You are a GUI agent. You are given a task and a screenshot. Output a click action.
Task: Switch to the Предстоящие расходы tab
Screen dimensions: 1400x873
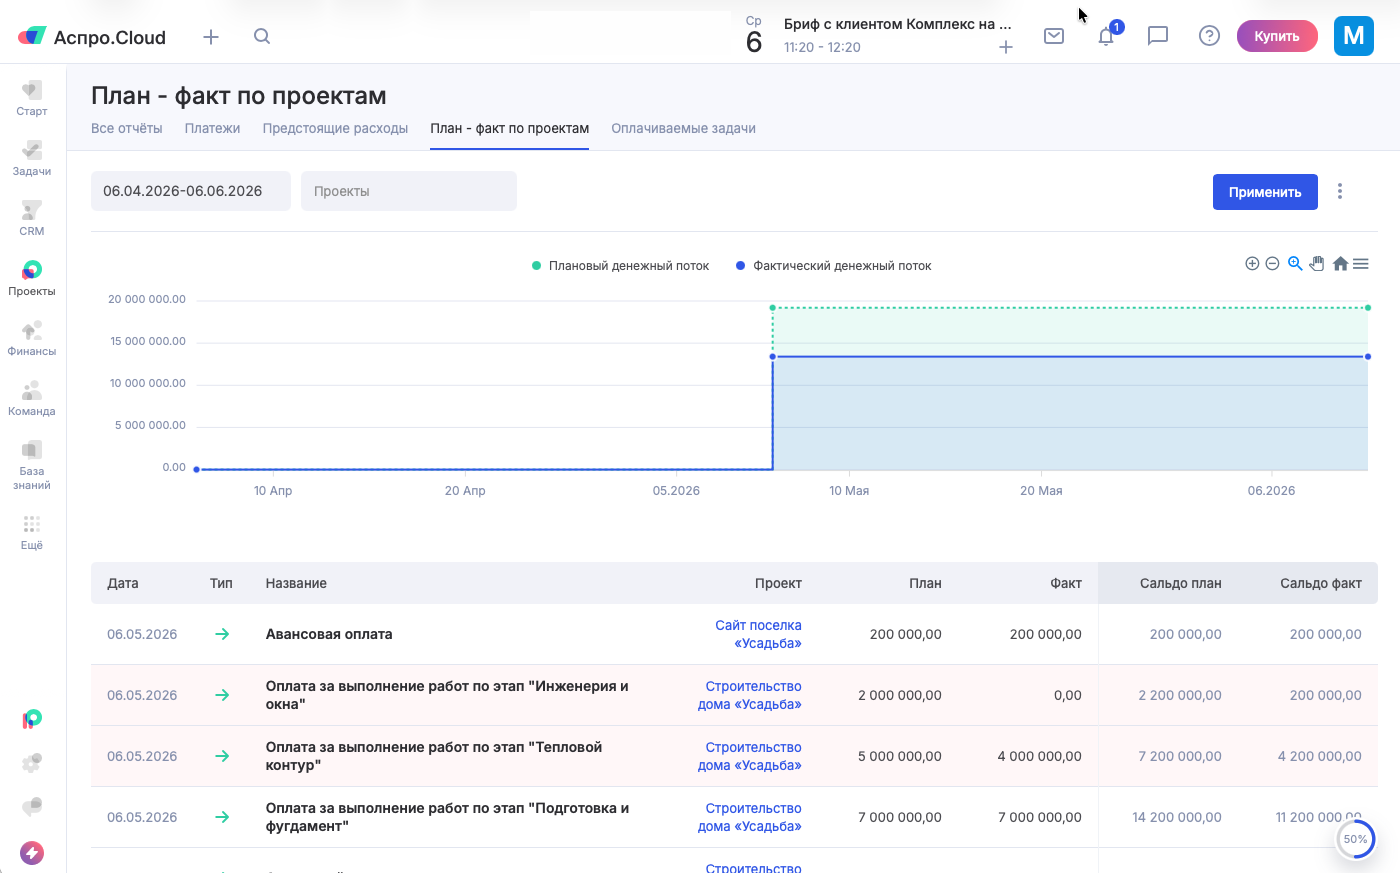tap(336, 129)
